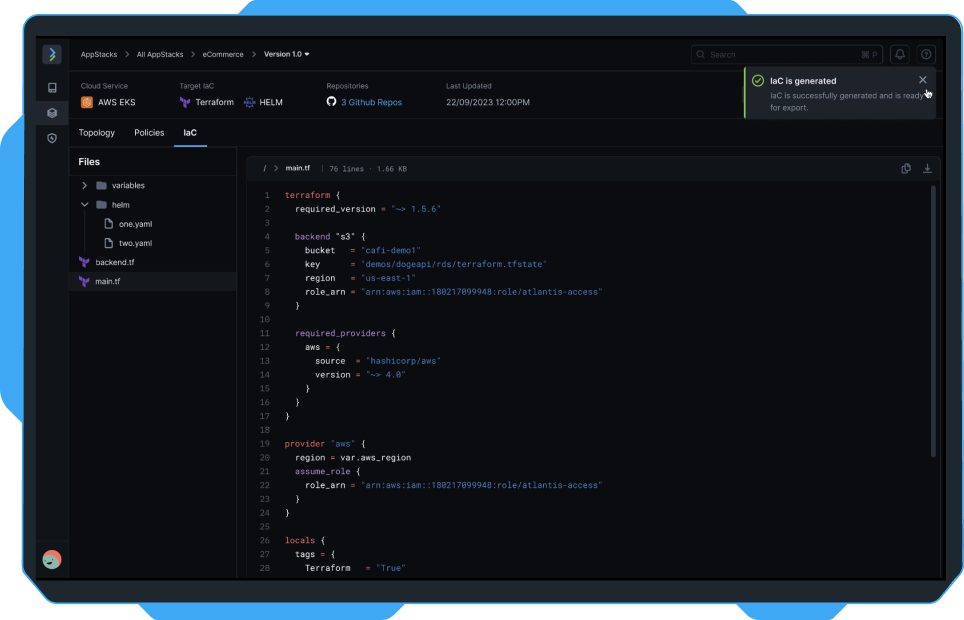Close the IaC is generated notification

point(922,80)
